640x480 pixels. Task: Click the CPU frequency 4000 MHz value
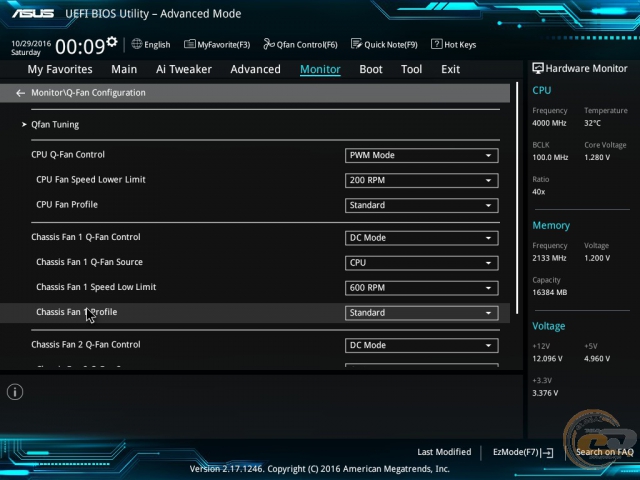click(549, 123)
